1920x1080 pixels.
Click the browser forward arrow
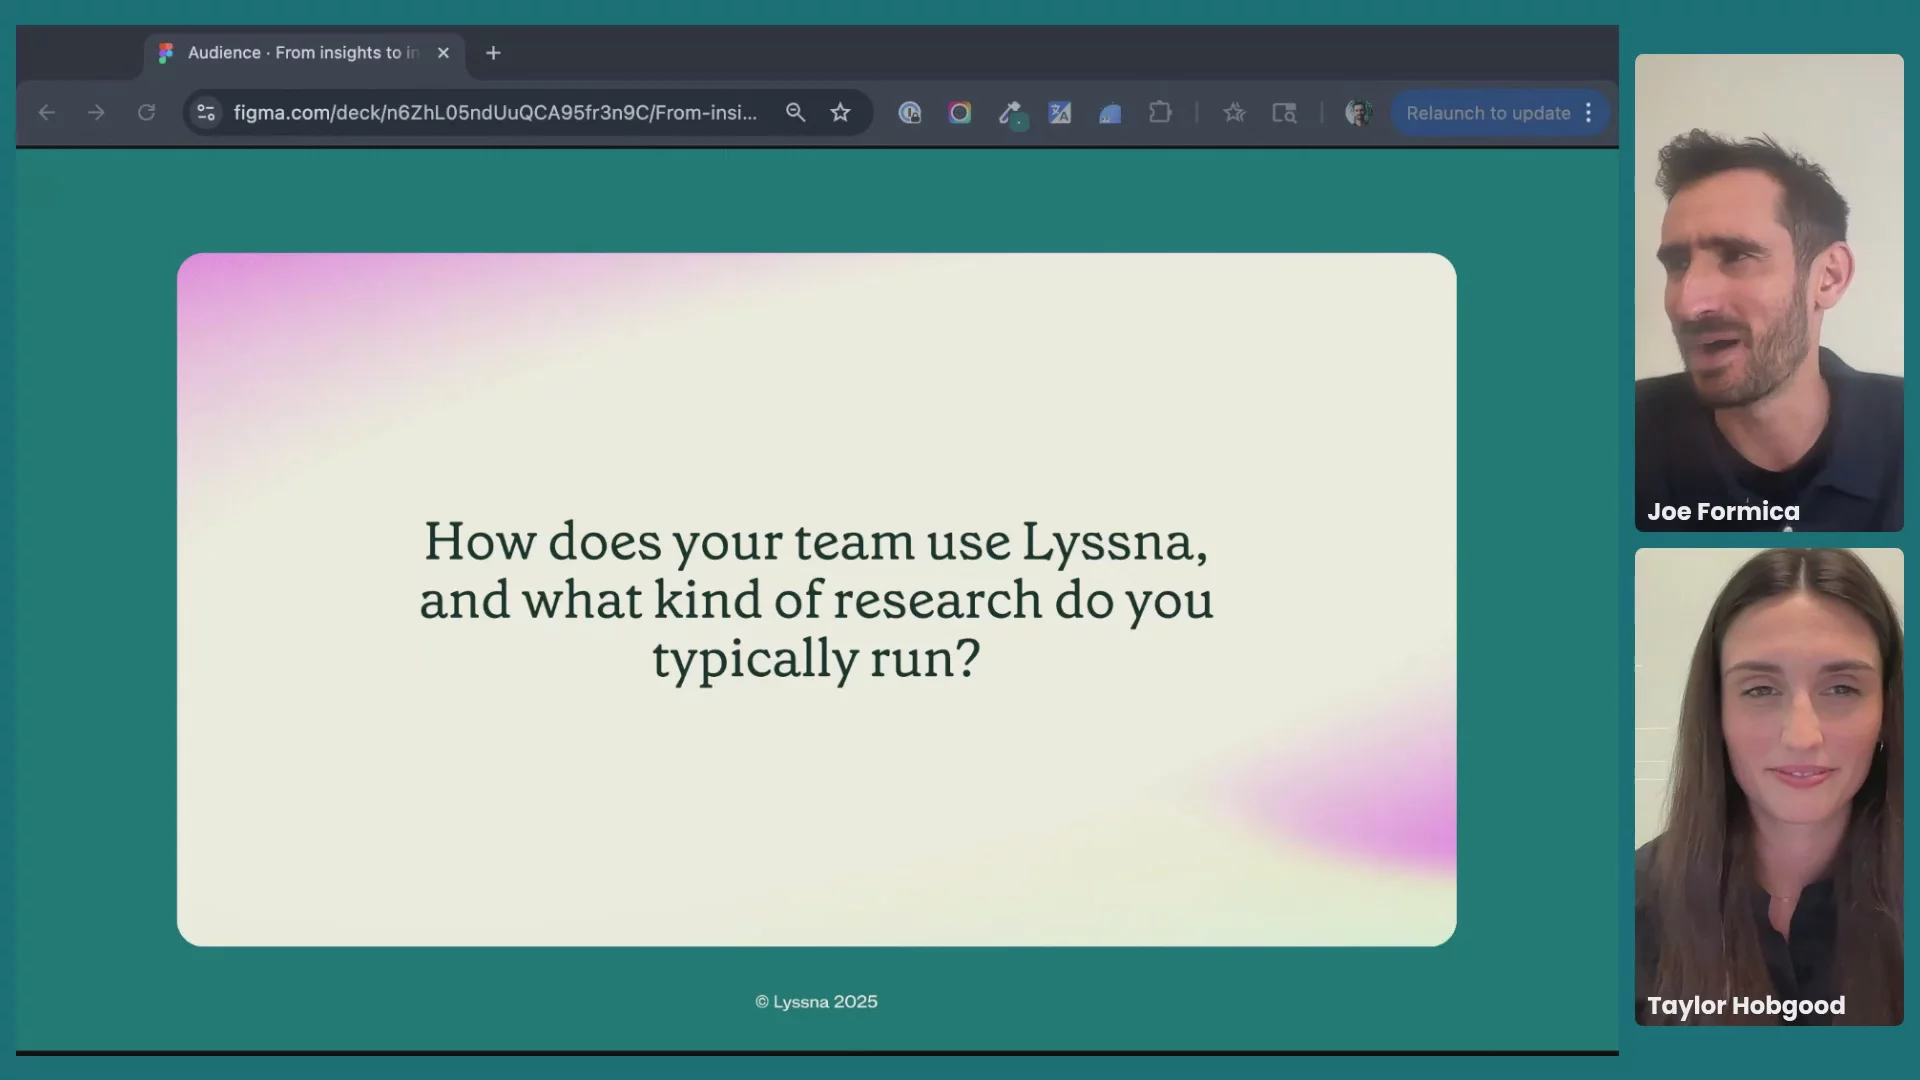96,113
